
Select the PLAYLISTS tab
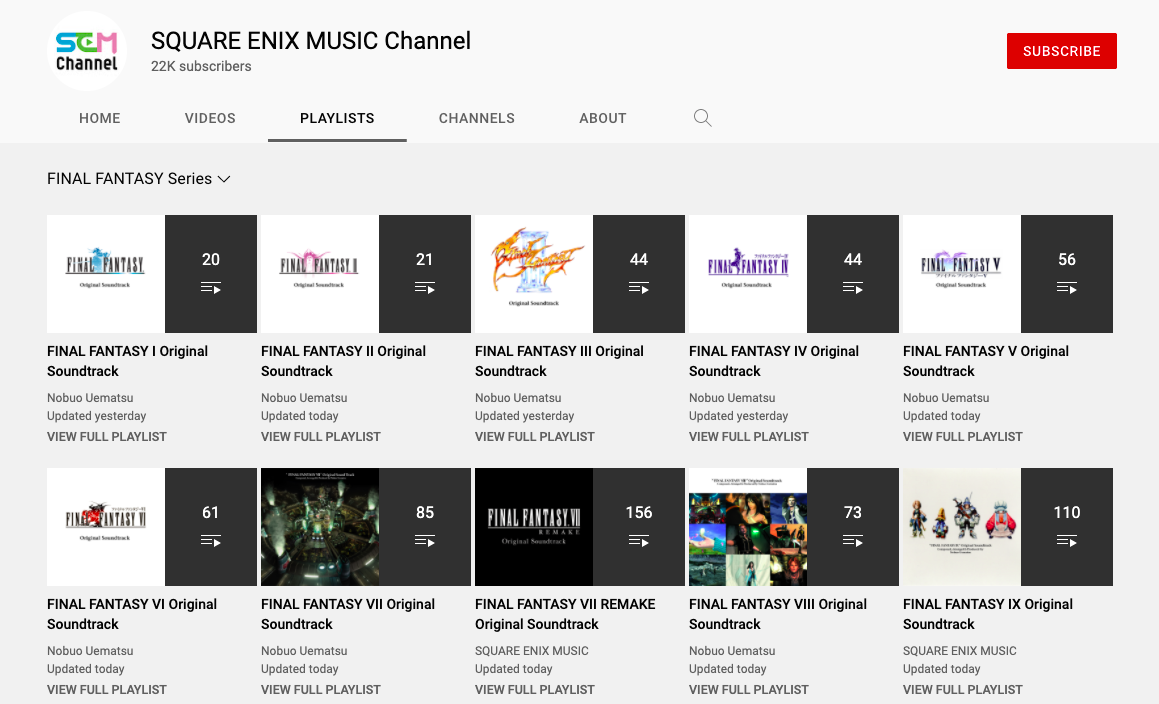click(337, 118)
